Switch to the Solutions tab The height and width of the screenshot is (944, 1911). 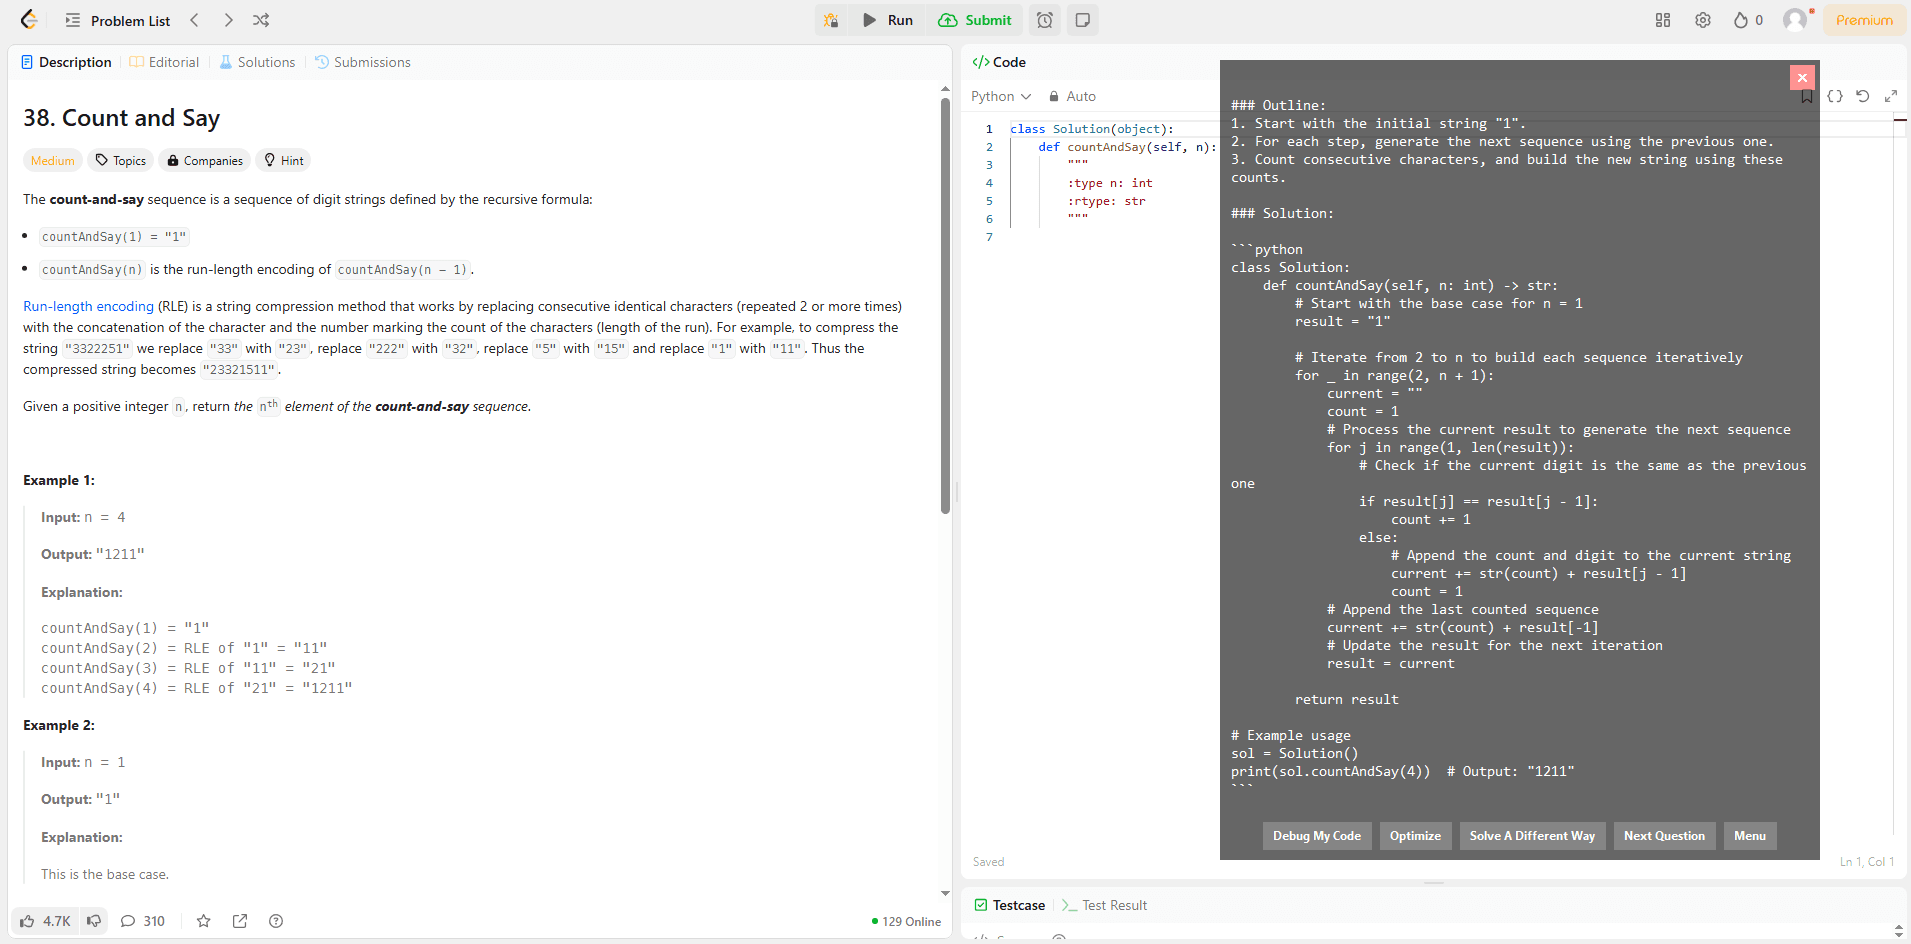click(x=257, y=62)
